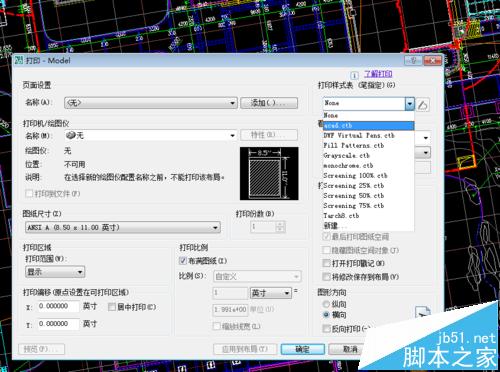Screen dimensions: 500x372
Task: Click the dialog help button in title bar
Action: 413,61
